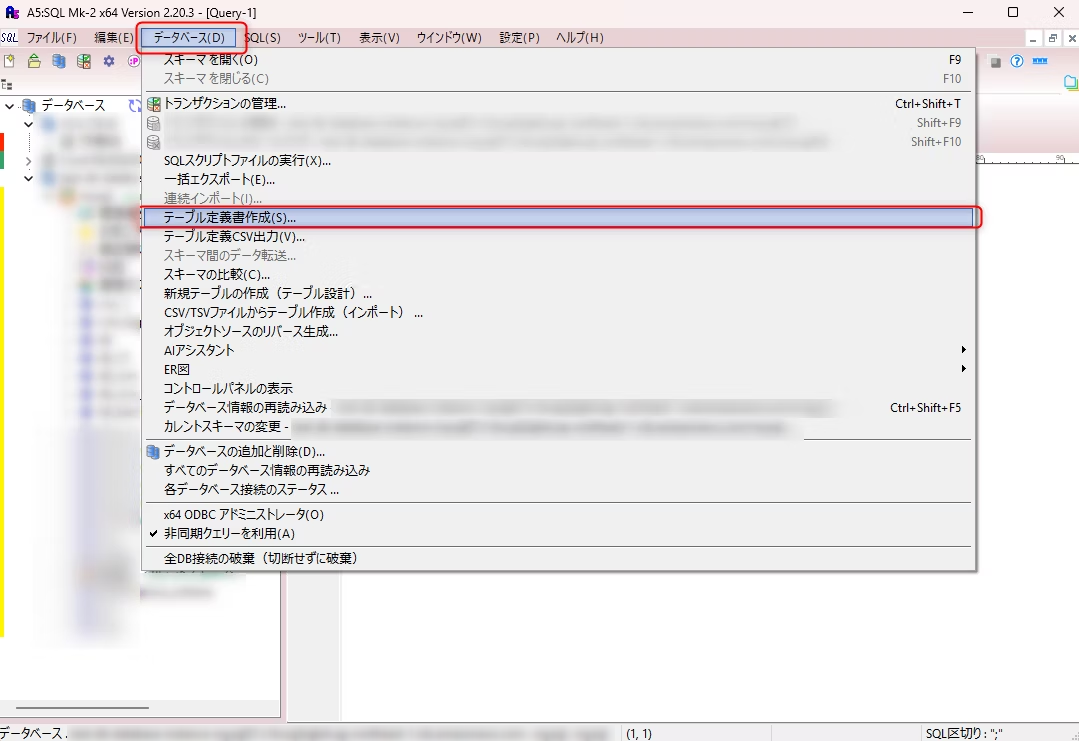The width and height of the screenshot is (1079, 741).
Task: Select トランザクションの管理... menu entry
Action: tap(559, 104)
